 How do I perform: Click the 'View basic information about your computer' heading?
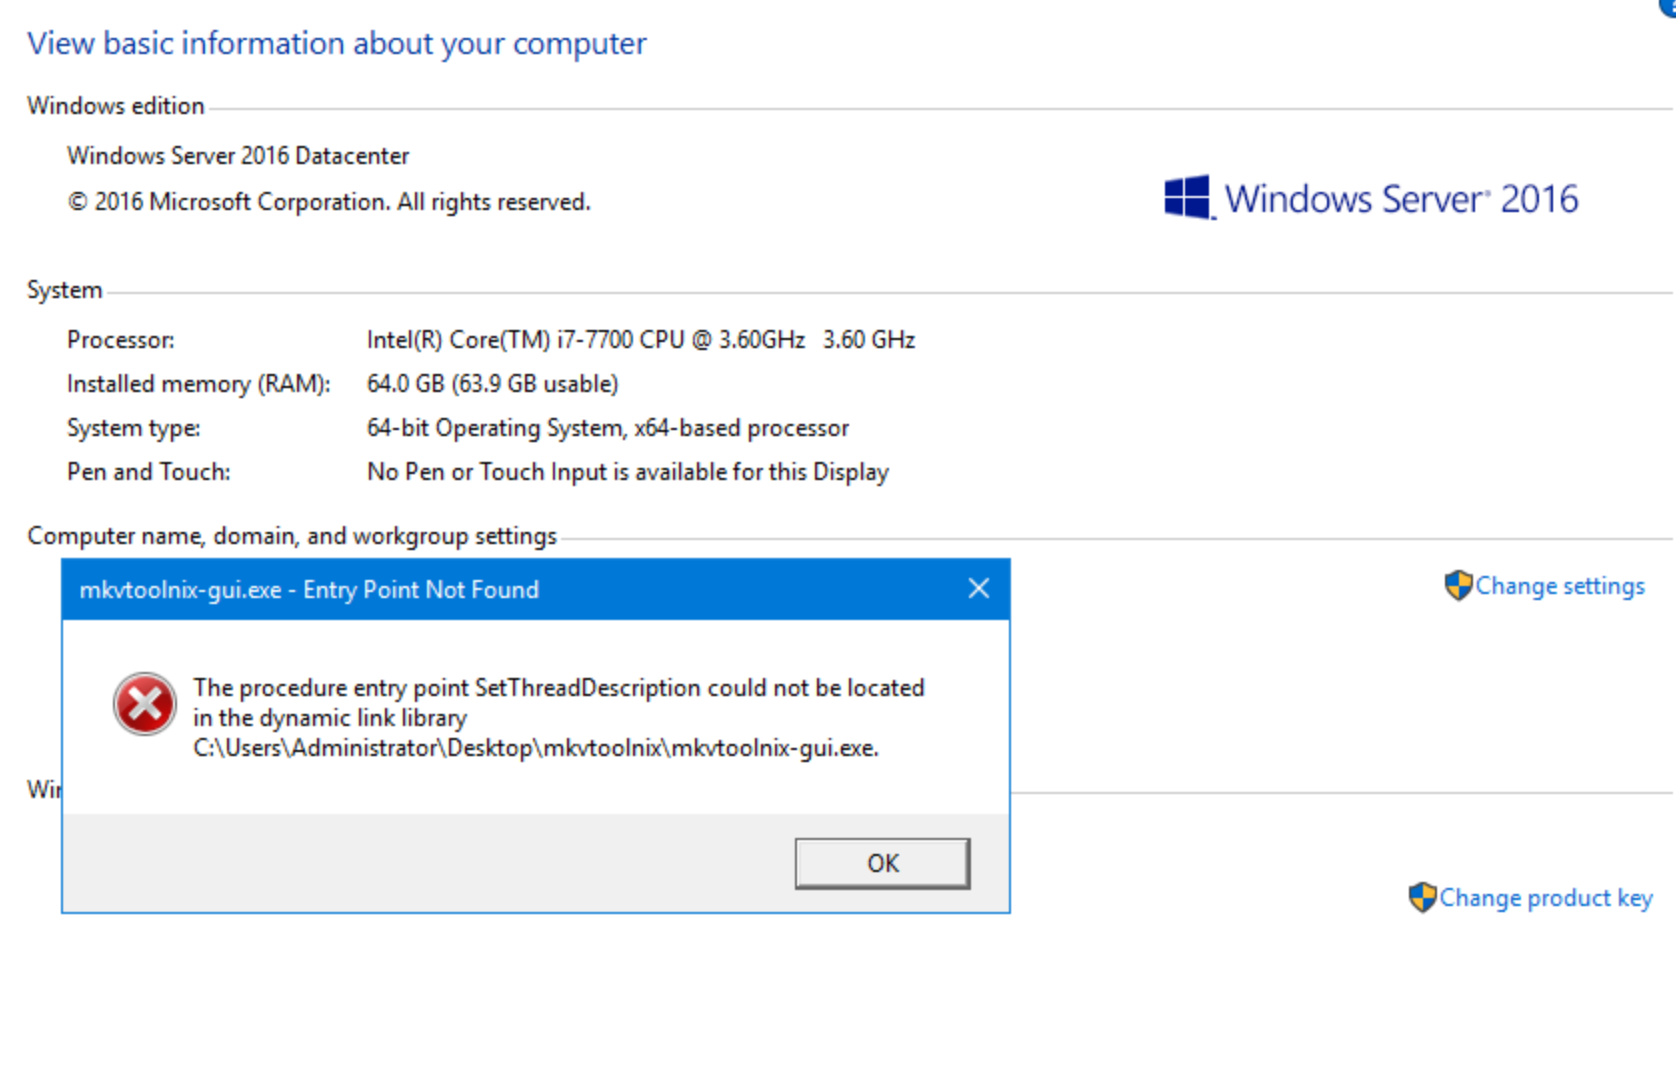pyautogui.click(x=336, y=44)
